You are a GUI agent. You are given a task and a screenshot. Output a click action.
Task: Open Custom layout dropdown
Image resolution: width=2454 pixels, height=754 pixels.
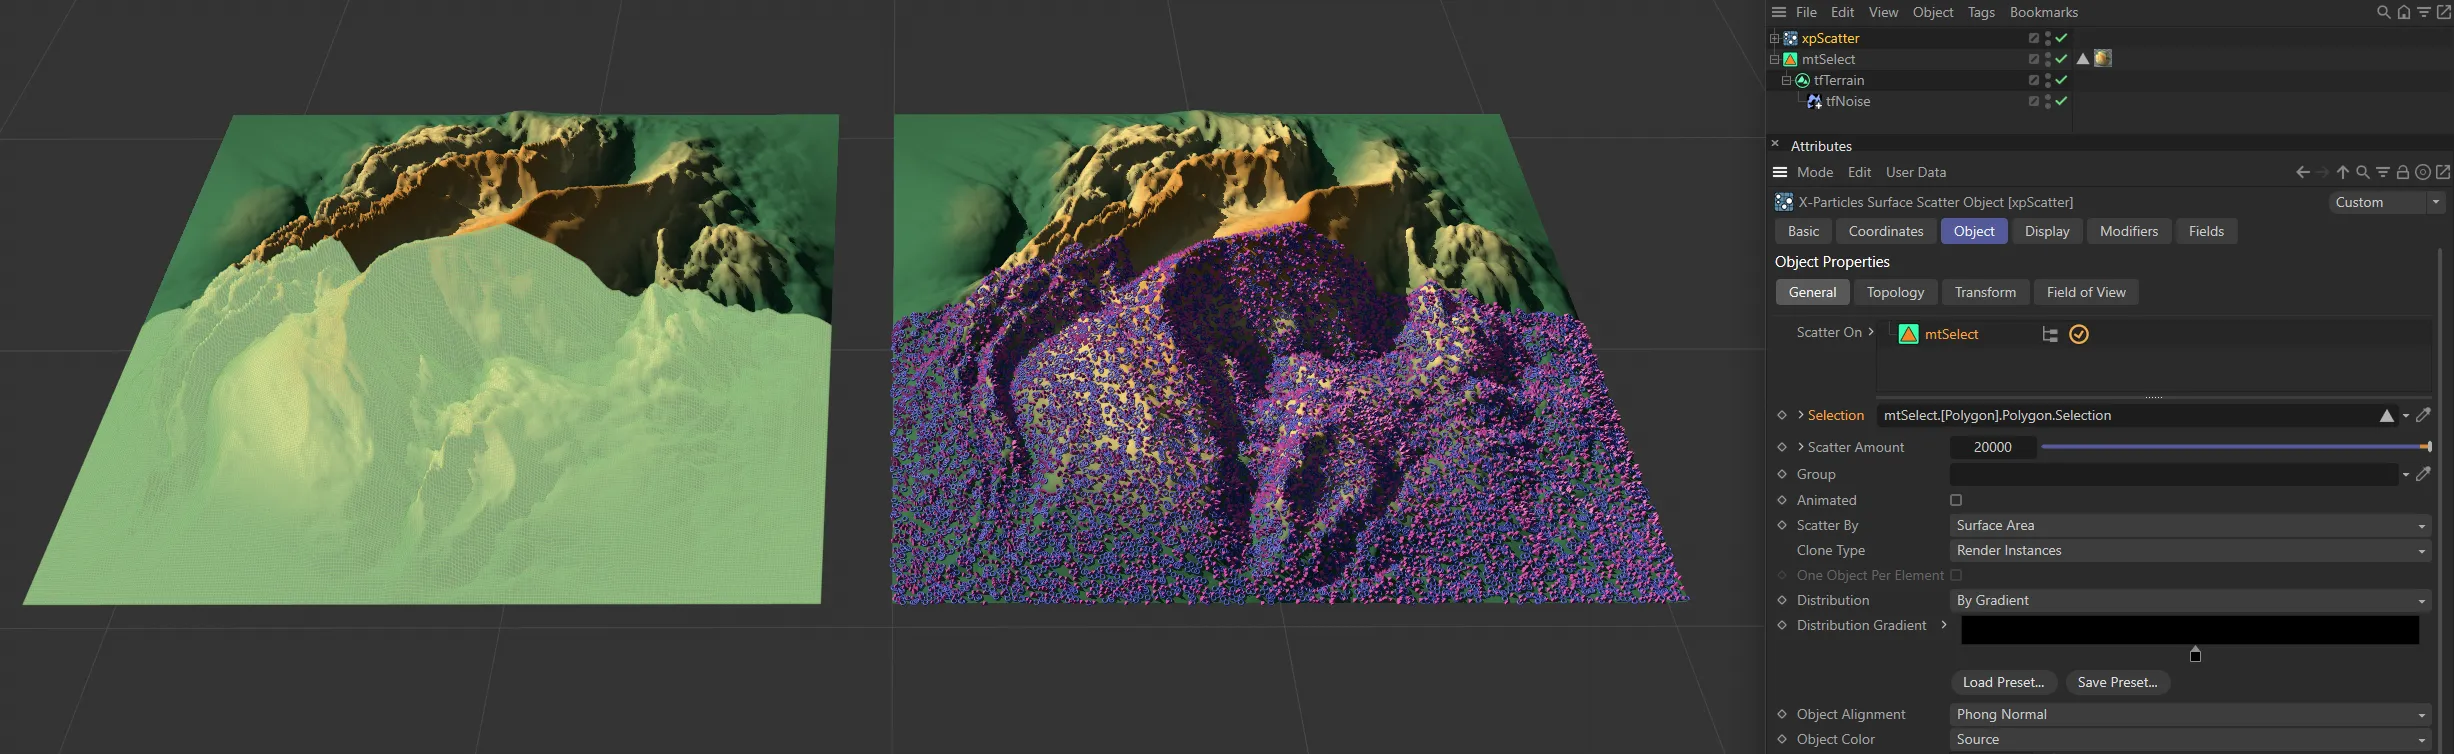point(2386,202)
